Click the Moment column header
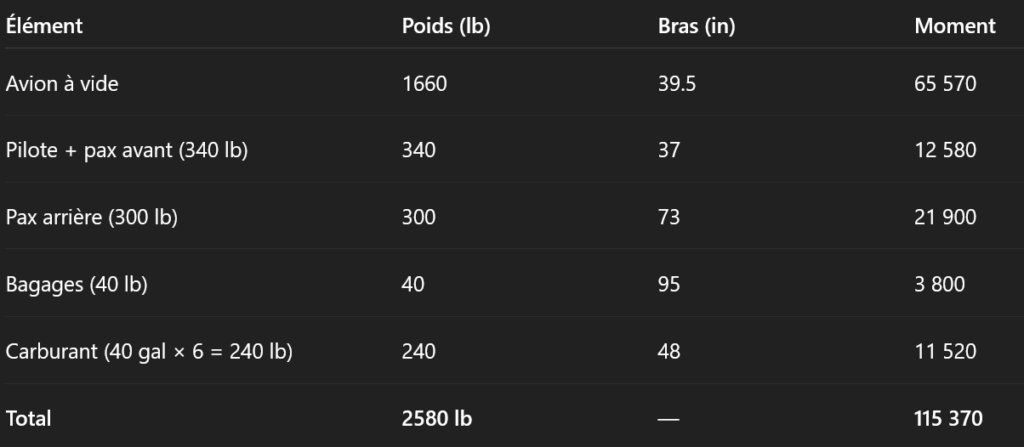Image resolution: width=1024 pixels, height=447 pixels. click(955, 27)
